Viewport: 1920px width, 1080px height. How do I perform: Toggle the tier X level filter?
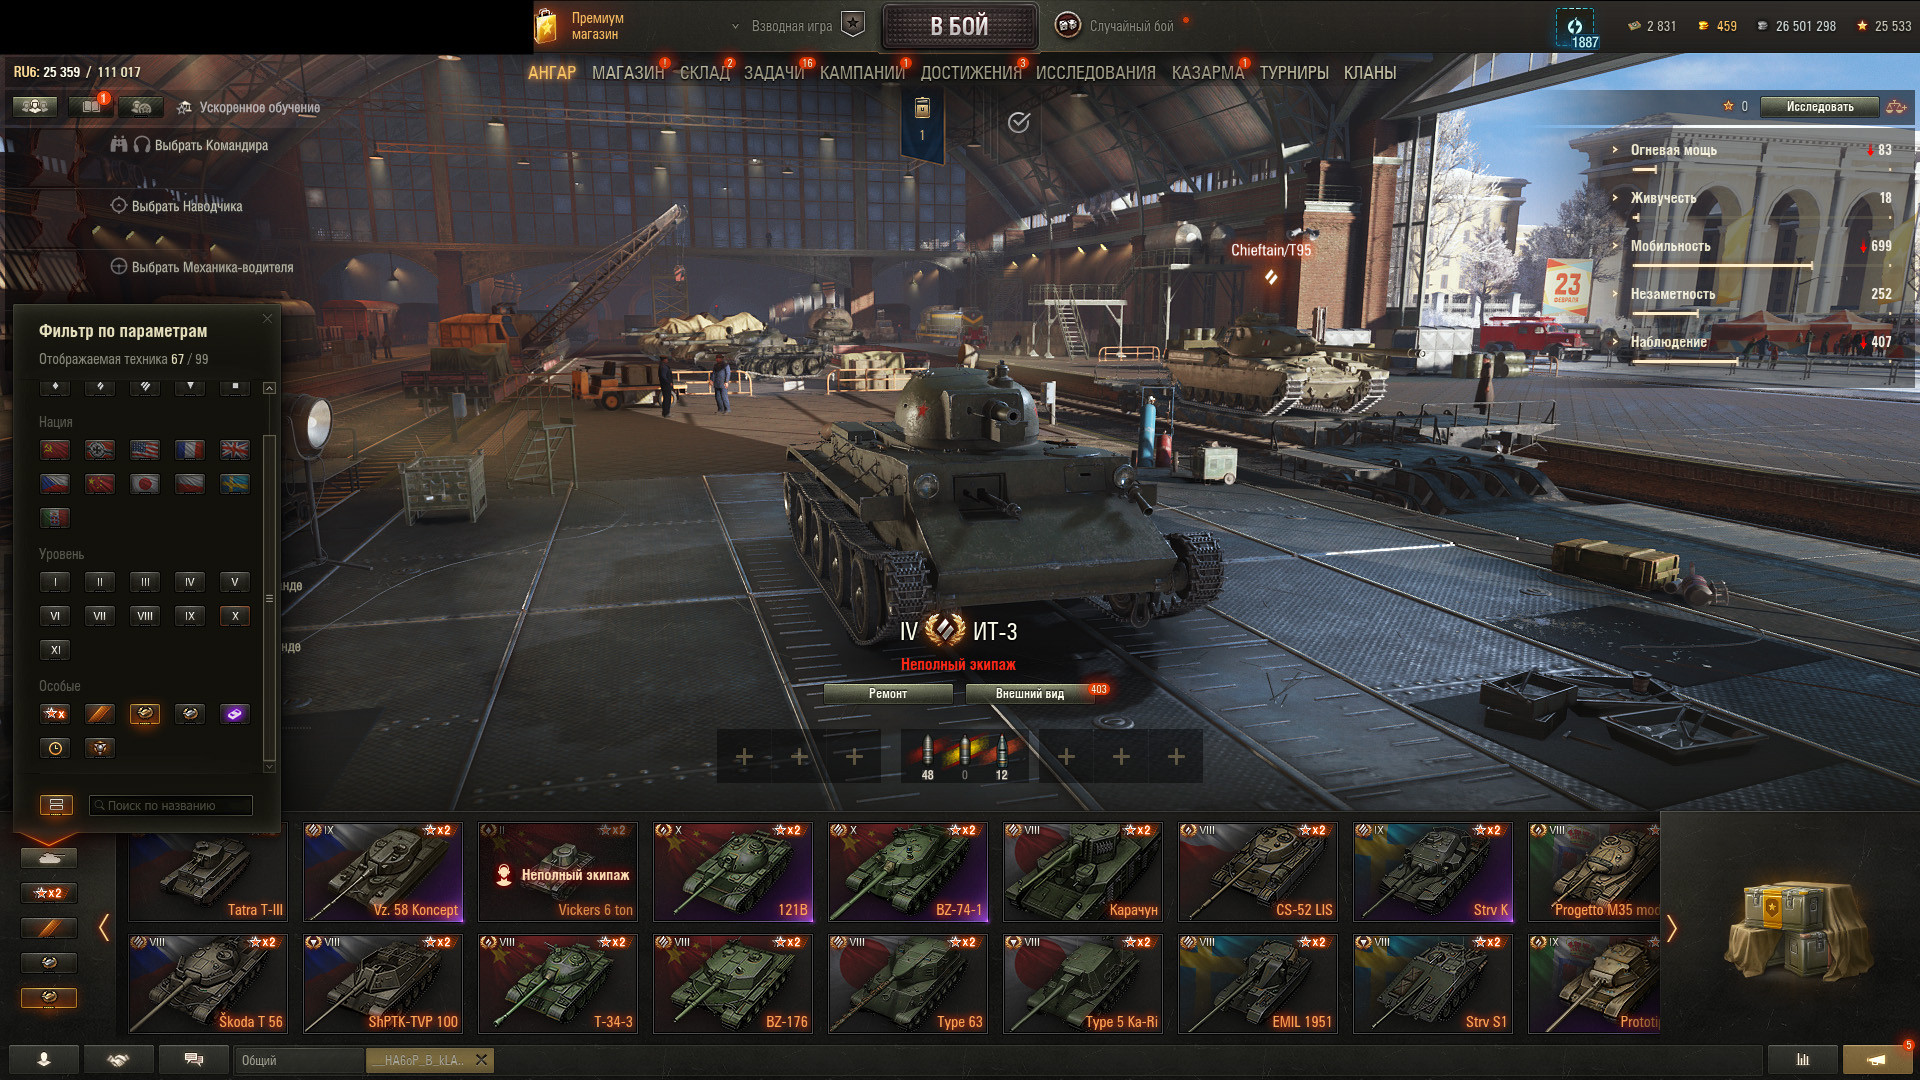coord(235,616)
